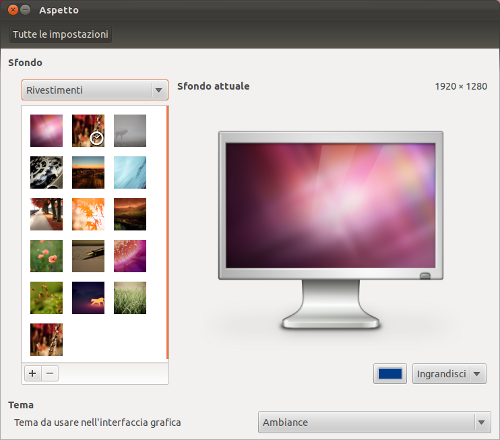The width and height of the screenshot is (500, 440).
Task: Pick the glowing horse night wallpaper
Action: pos(88,298)
